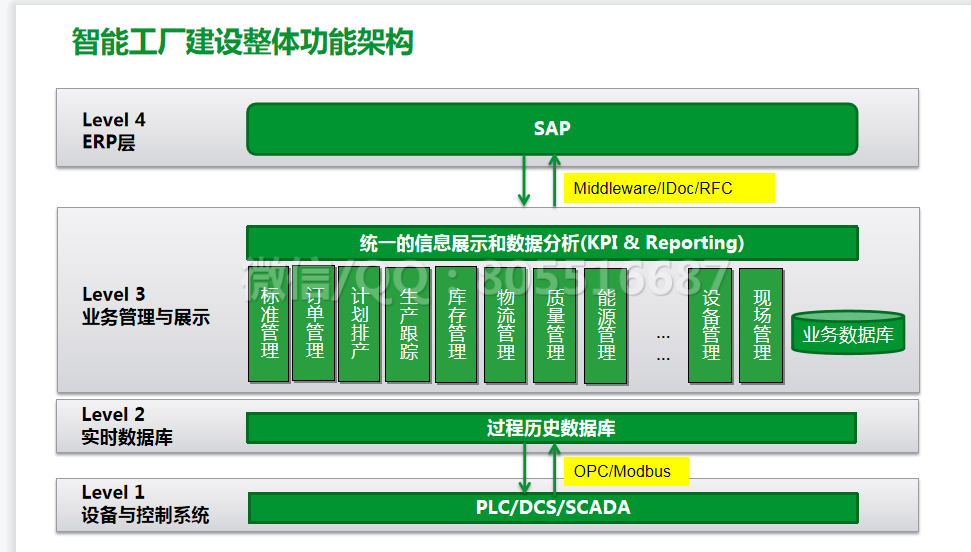Select the 过程历史数据库 bar

(x=551, y=428)
